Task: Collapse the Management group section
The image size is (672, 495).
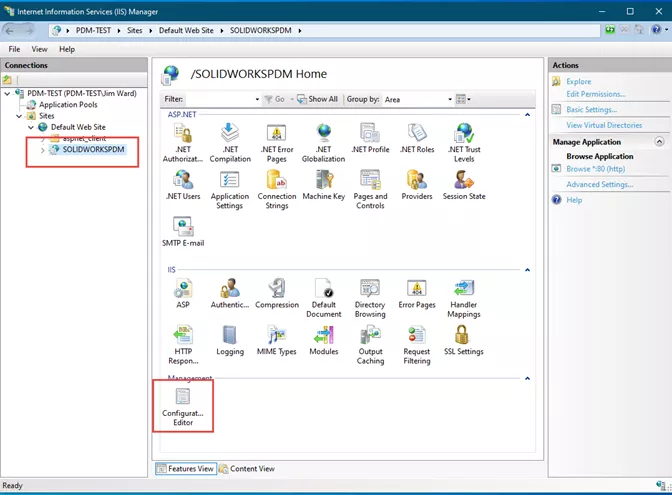Action: tap(528, 378)
